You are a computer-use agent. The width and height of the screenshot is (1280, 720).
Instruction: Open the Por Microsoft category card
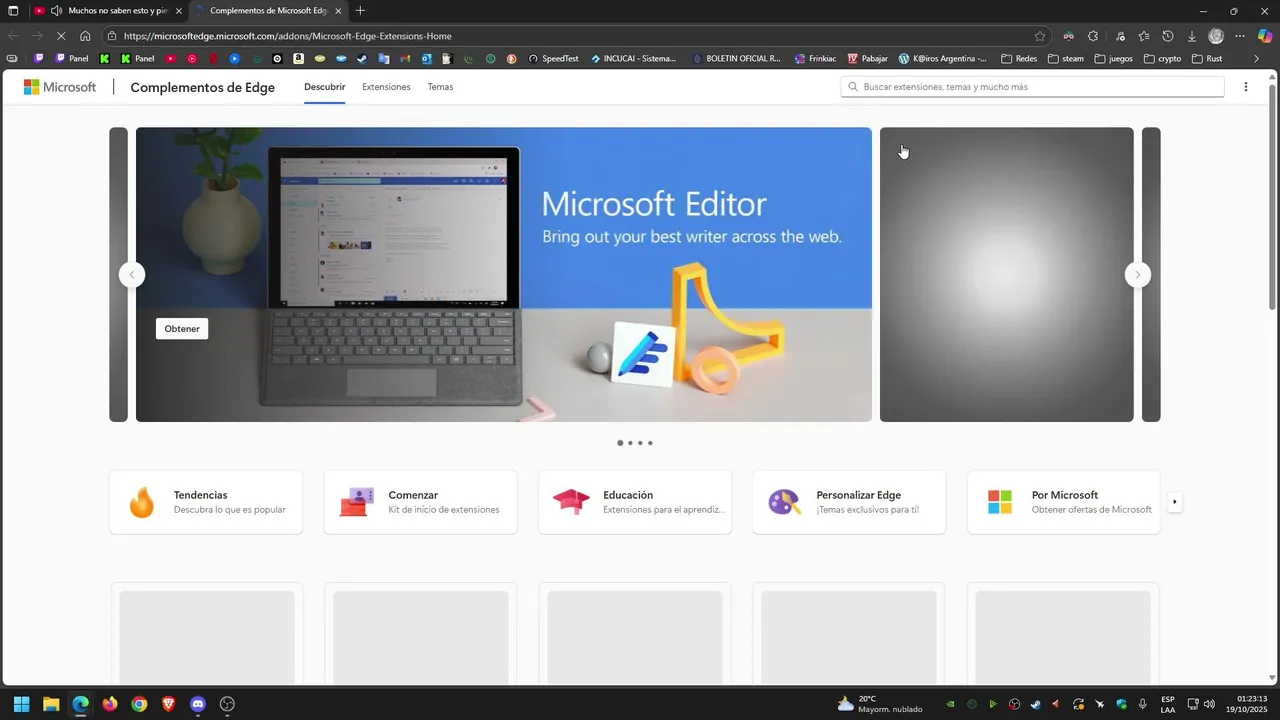pos(1063,502)
